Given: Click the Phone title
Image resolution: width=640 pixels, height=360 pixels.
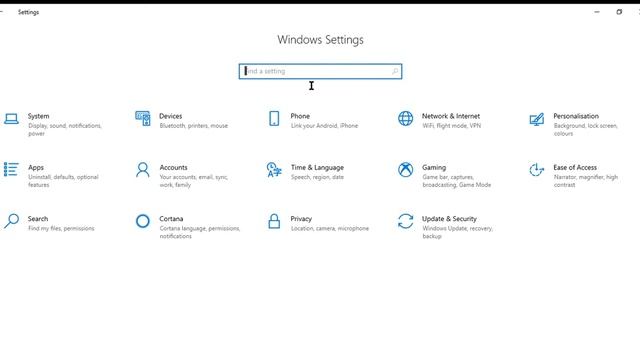Looking at the screenshot, I should click(300, 116).
